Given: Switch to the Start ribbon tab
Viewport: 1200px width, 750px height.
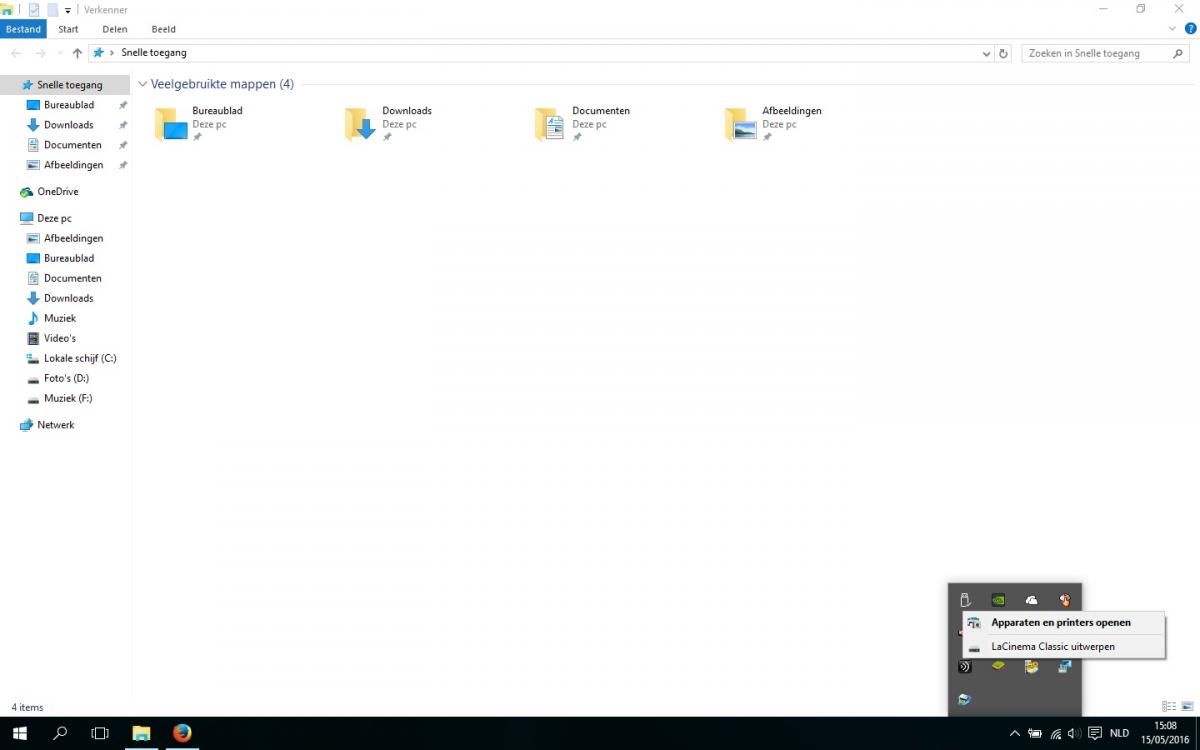Looking at the screenshot, I should (x=68, y=29).
